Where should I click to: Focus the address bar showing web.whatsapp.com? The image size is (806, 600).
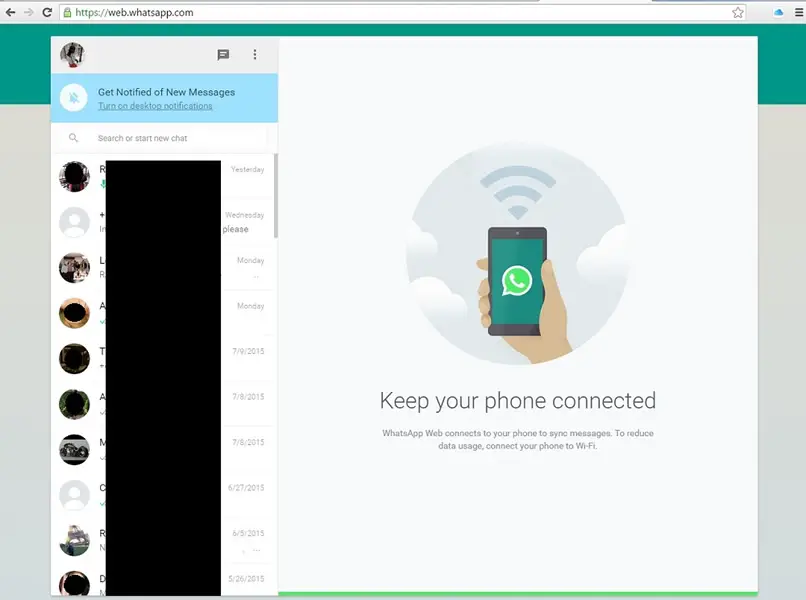402,12
